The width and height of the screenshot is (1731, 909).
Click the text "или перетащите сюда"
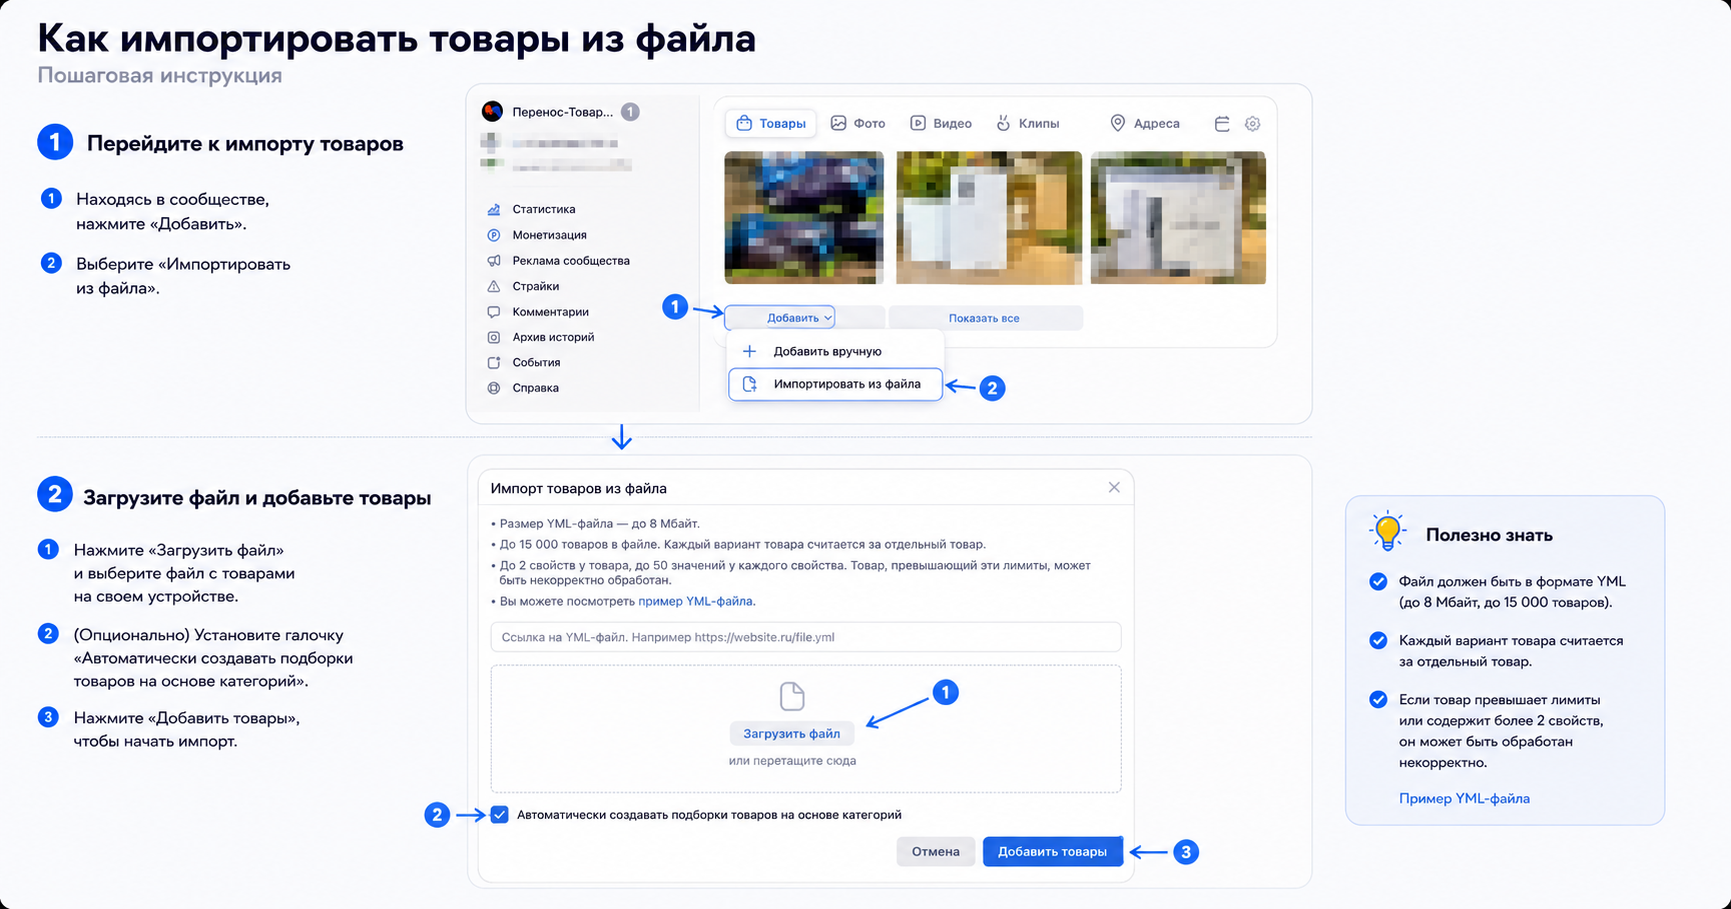792,761
